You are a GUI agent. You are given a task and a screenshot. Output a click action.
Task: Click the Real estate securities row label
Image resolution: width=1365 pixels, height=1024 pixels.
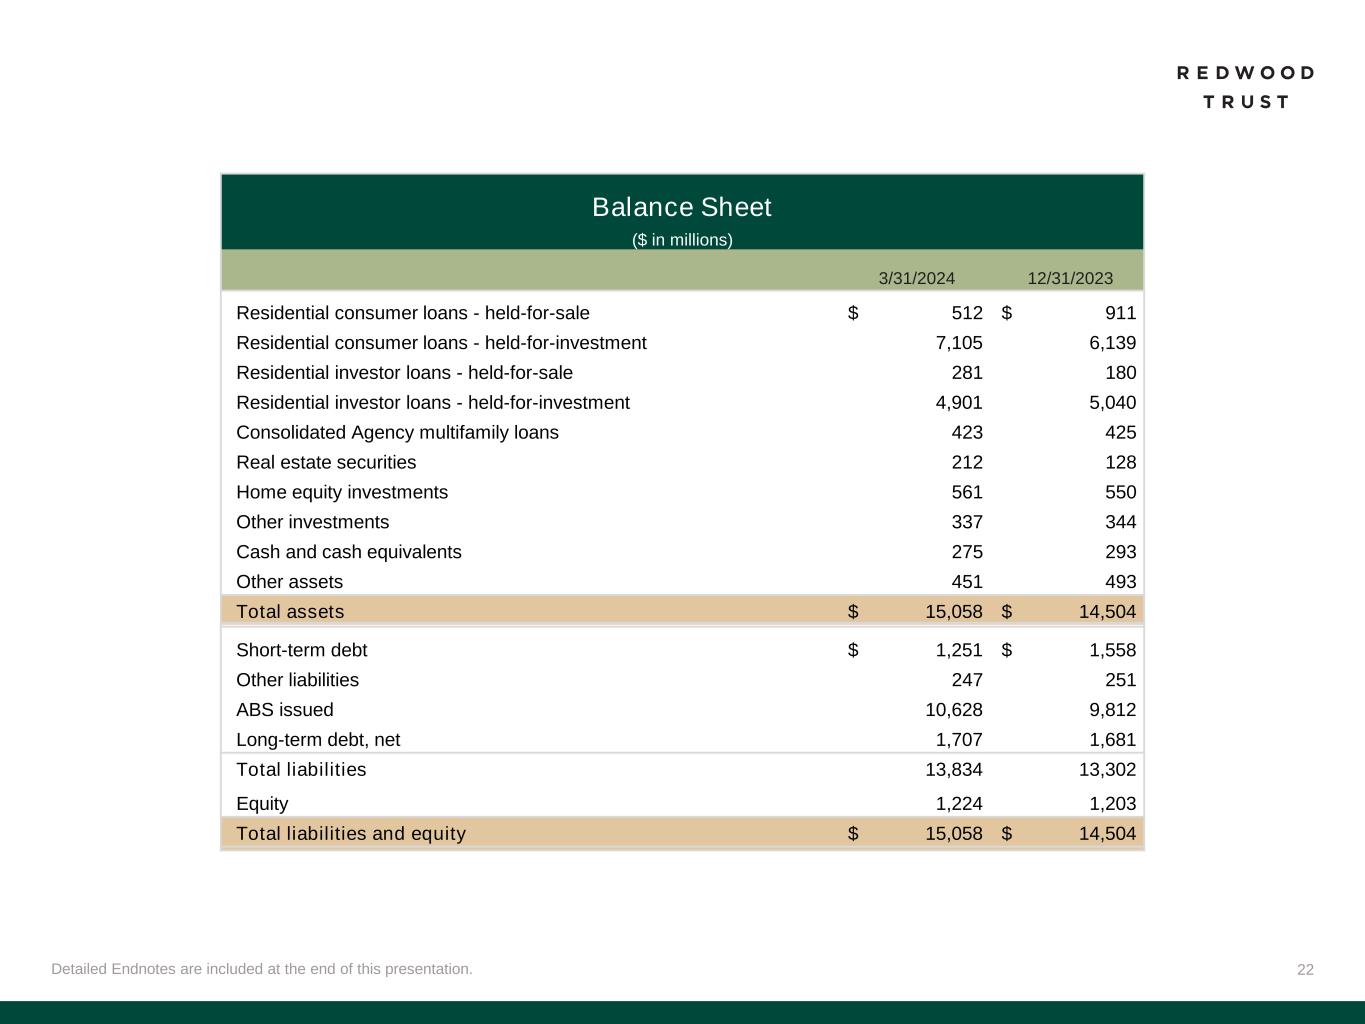point(326,462)
